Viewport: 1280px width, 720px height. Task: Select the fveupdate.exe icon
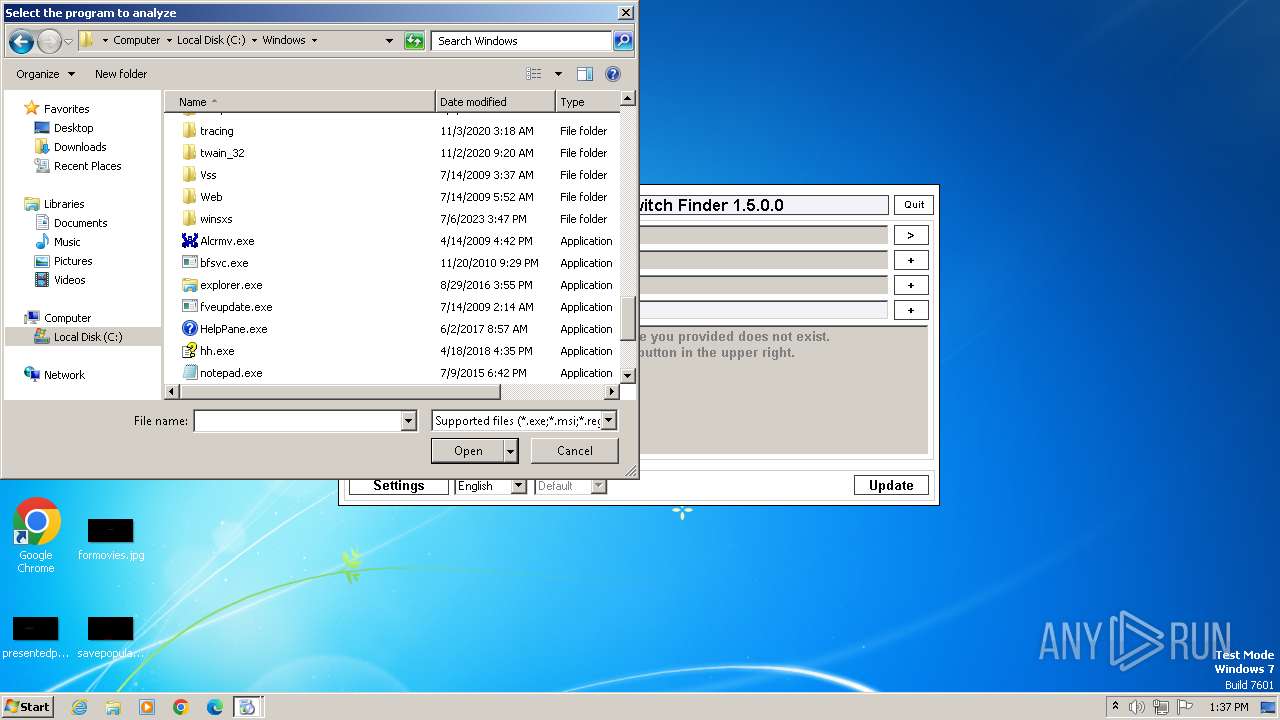pyautogui.click(x=190, y=307)
